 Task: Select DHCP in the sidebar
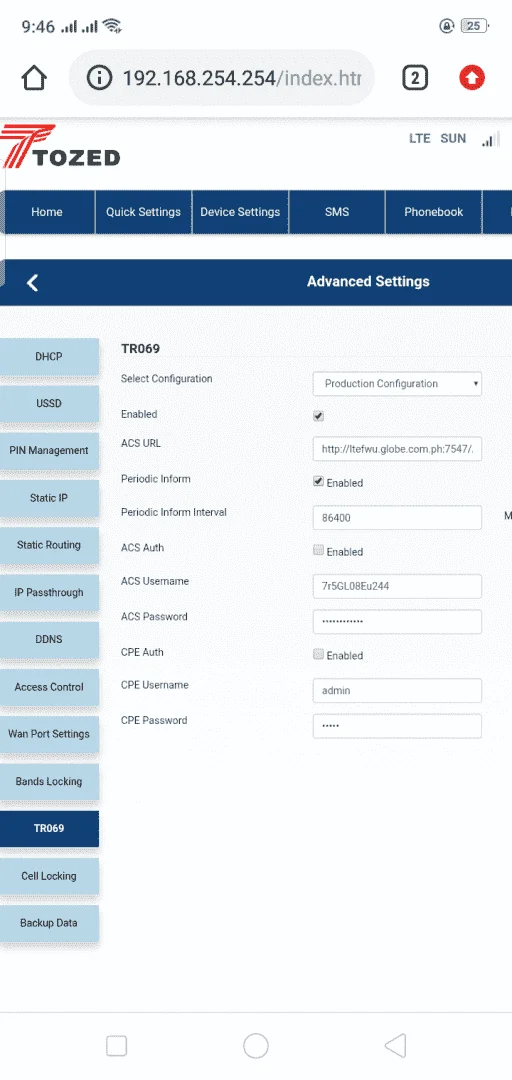coord(49,357)
